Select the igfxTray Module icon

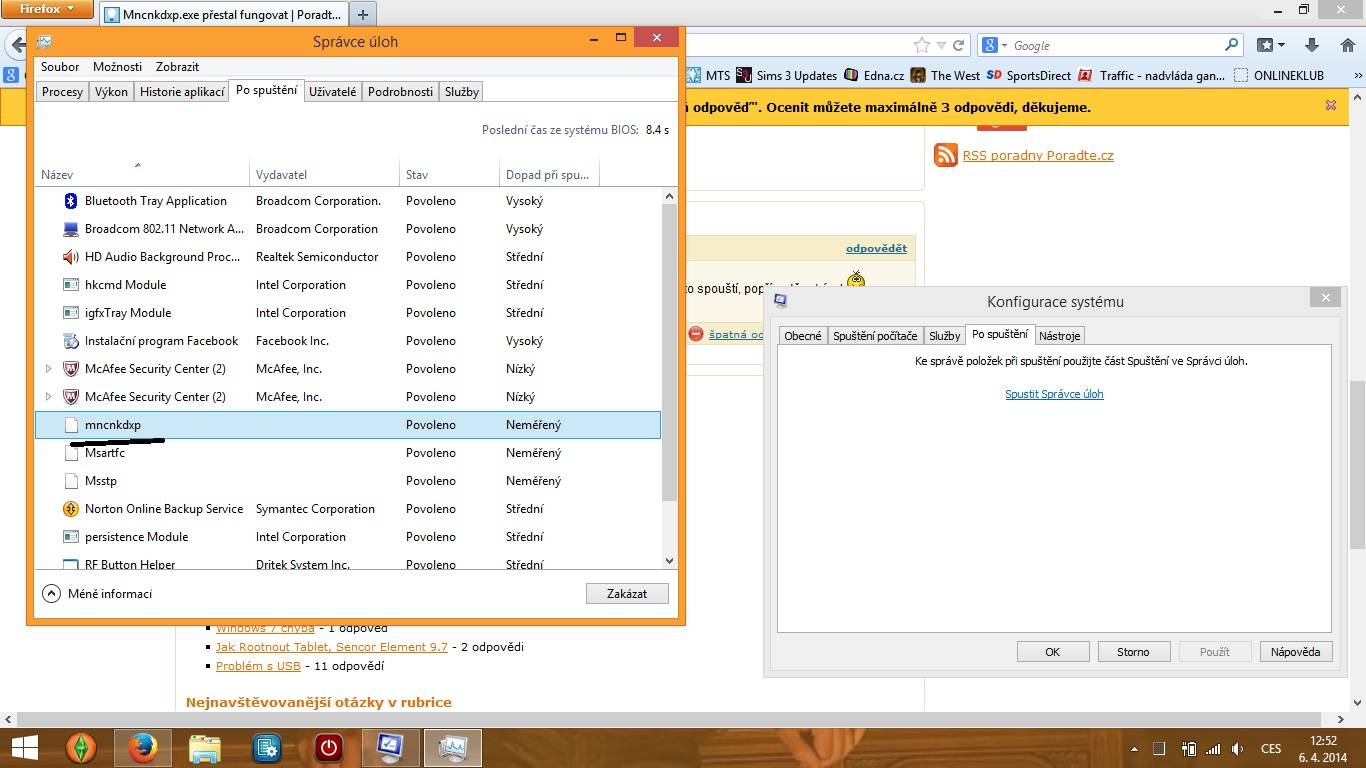tap(71, 313)
